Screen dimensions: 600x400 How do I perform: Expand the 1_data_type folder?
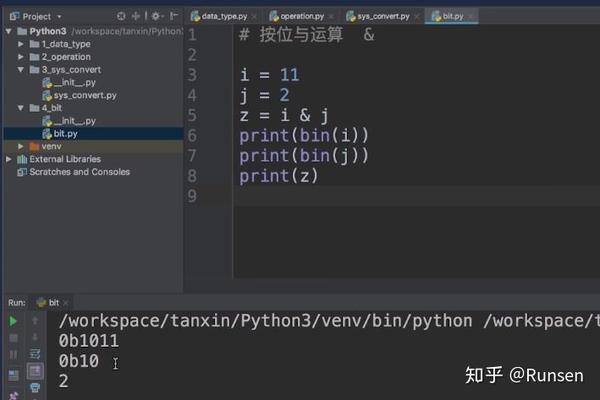(x=21, y=44)
